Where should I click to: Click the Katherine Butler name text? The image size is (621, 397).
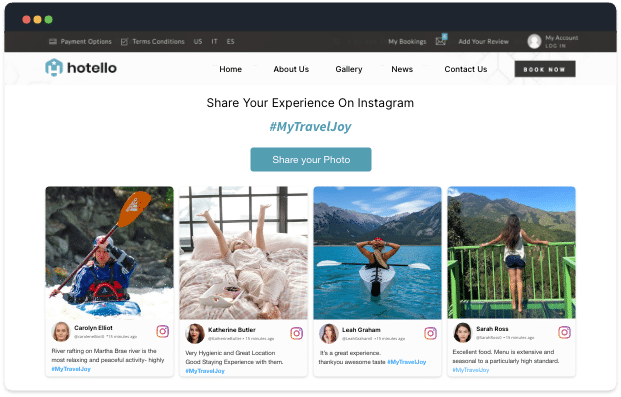pyautogui.click(x=232, y=330)
